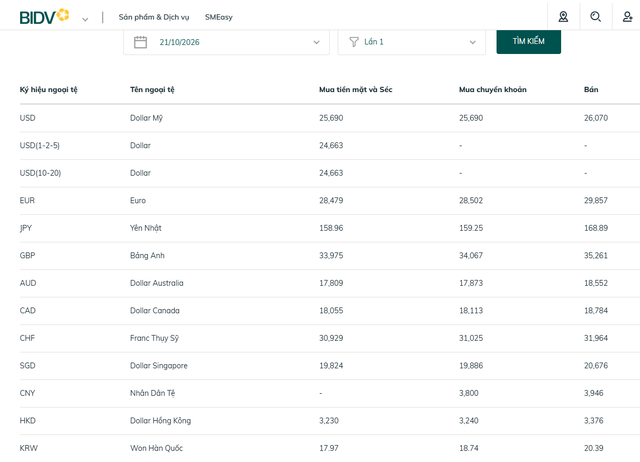Click the Euro currency name
Screen dimensions: 640x462
tap(138, 200)
